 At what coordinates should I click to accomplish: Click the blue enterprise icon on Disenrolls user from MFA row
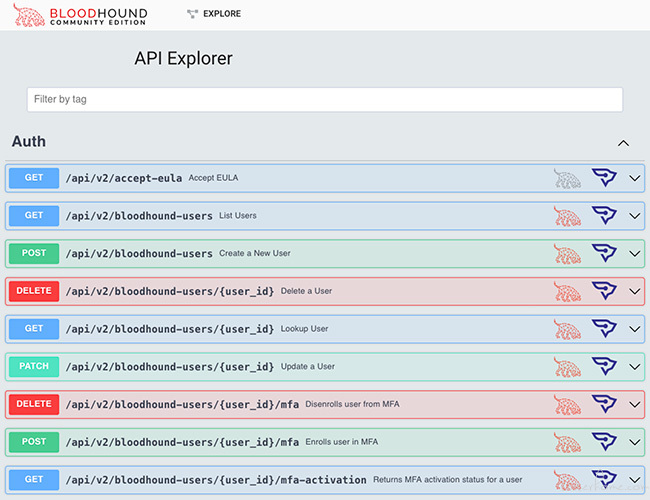pos(604,404)
